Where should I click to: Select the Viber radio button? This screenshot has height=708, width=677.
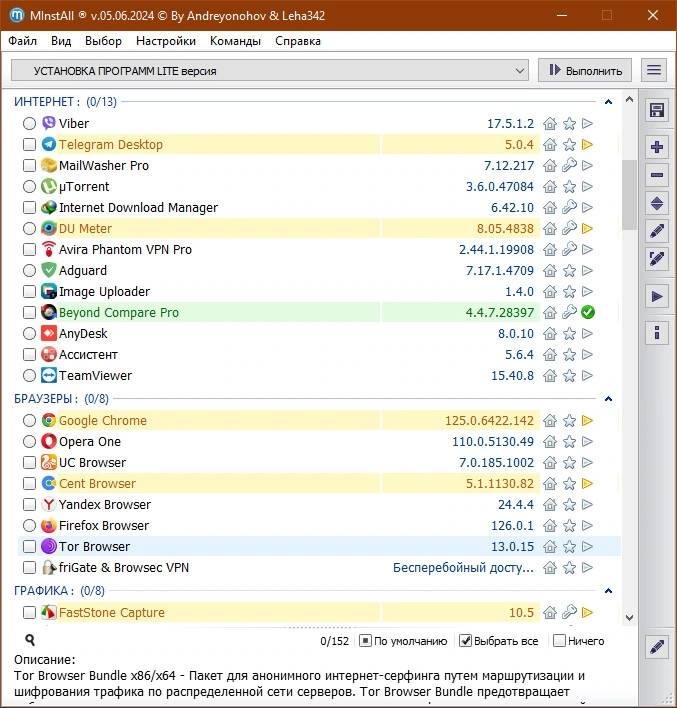pyautogui.click(x=29, y=123)
